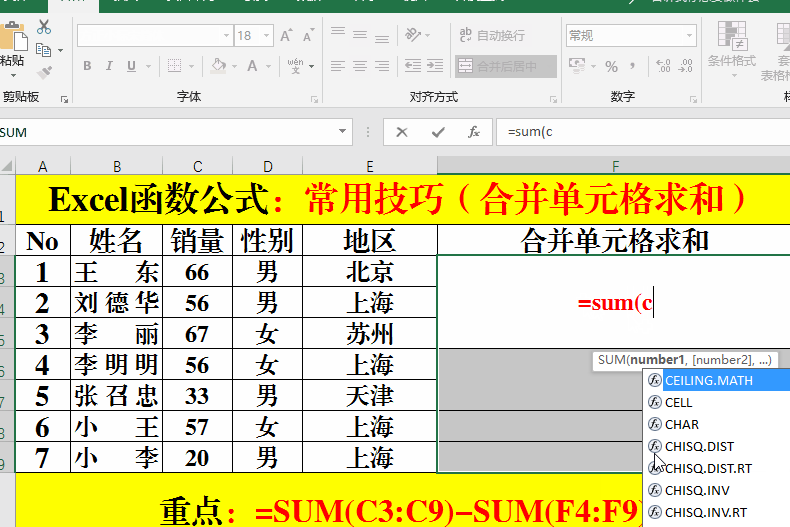Viewport: 790px width, 527px height.
Task: Click the phonetic guide wén icon
Action: tap(296, 66)
